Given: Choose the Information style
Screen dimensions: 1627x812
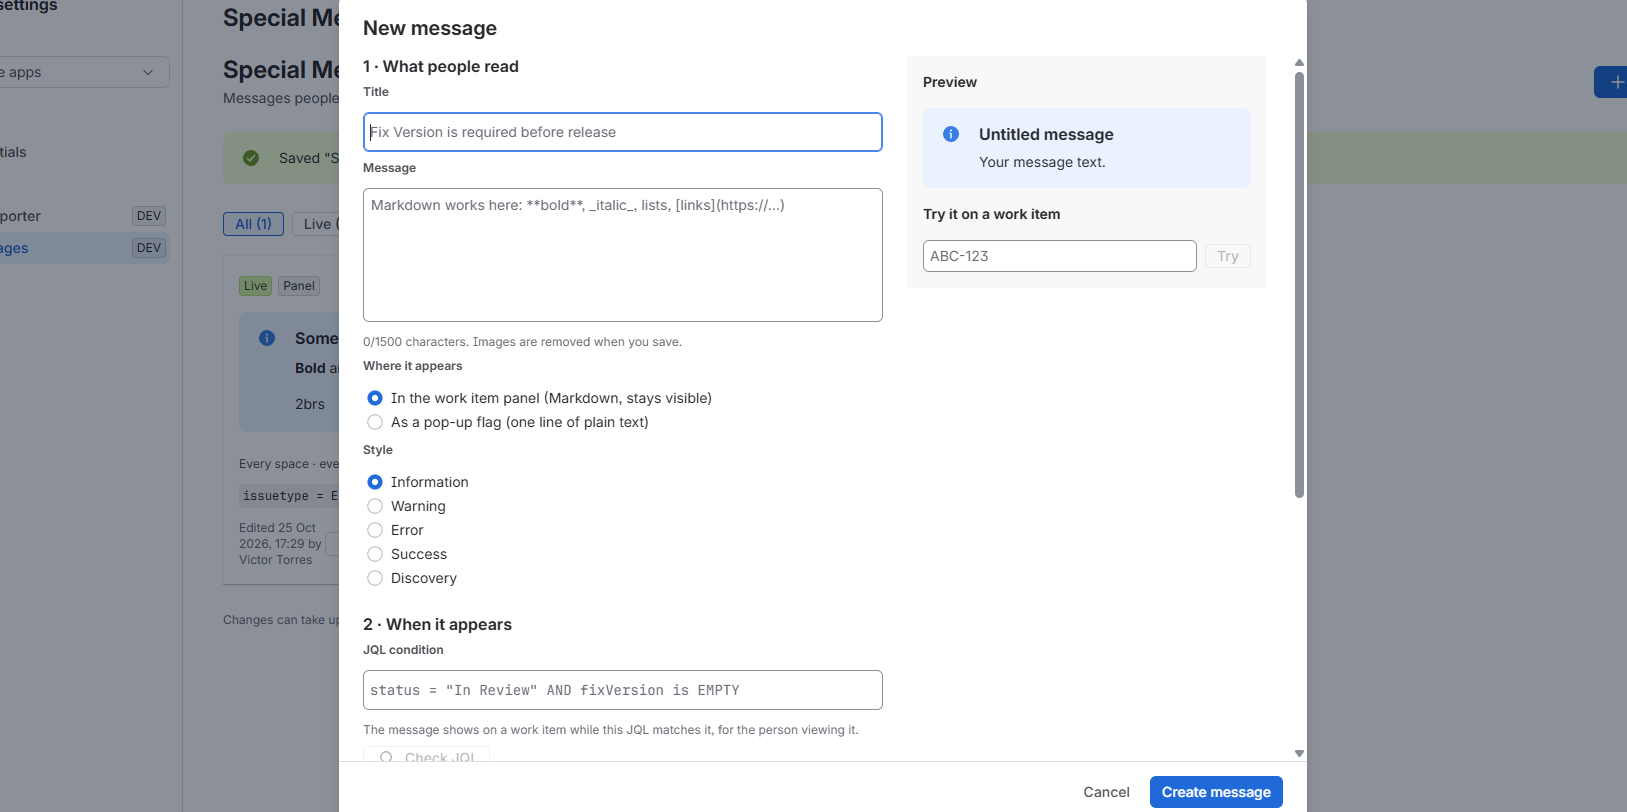Looking at the screenshot, I should coord(375,482).
